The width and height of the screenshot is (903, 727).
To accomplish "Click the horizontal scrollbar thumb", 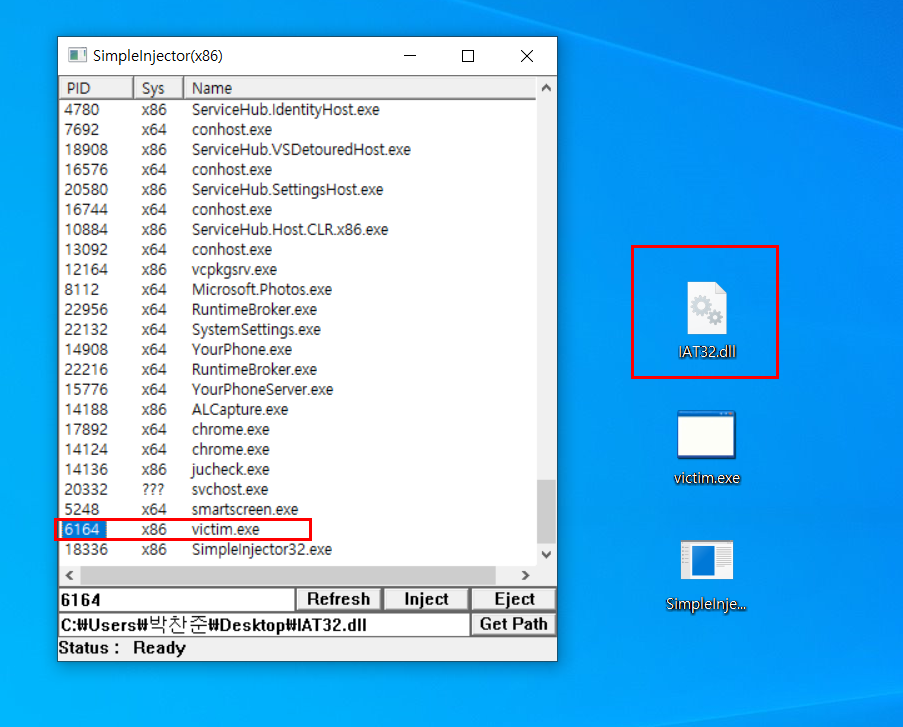I will (x=288, y=575).
